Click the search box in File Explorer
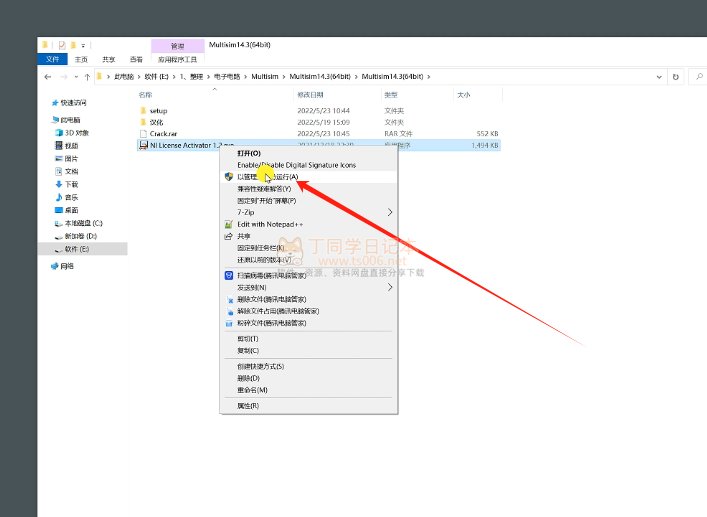 pos(694,76)
